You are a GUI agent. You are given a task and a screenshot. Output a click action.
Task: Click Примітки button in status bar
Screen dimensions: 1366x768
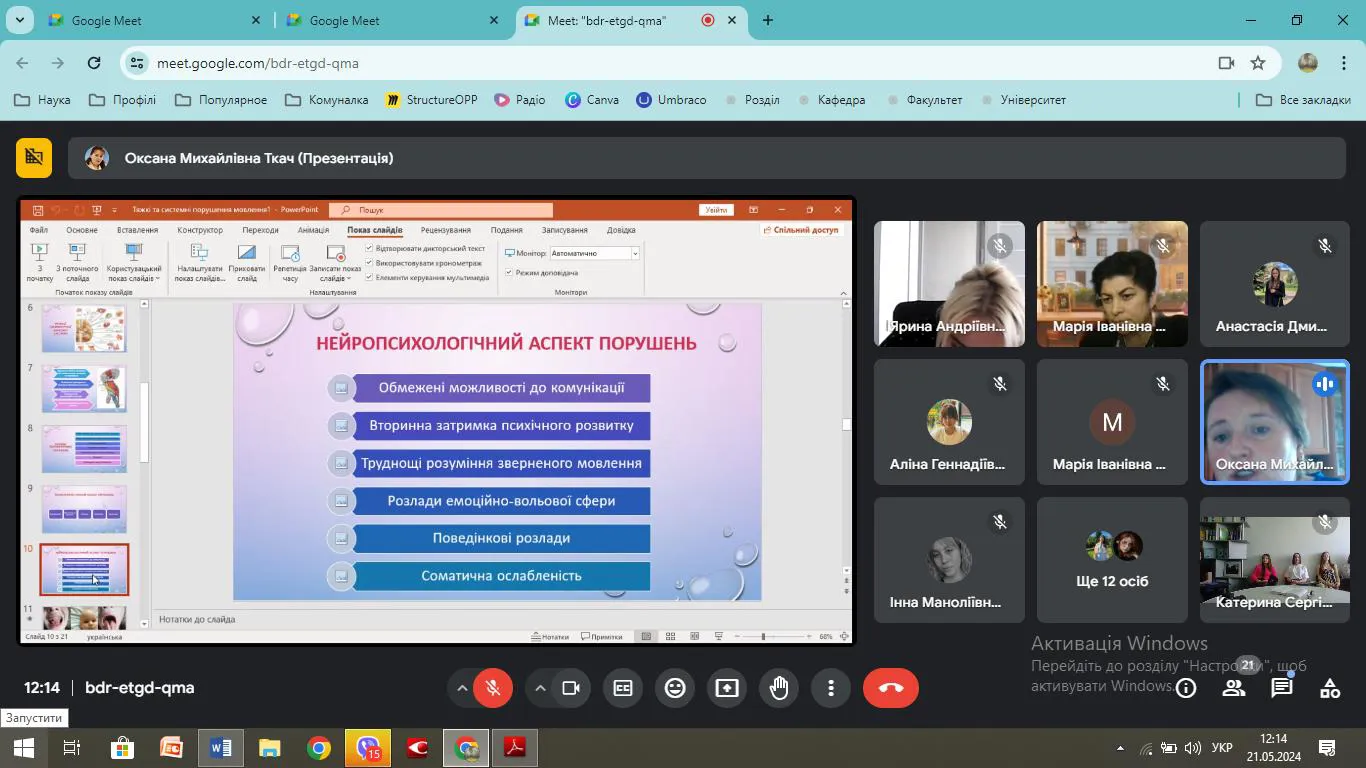[x=601, y=636]
